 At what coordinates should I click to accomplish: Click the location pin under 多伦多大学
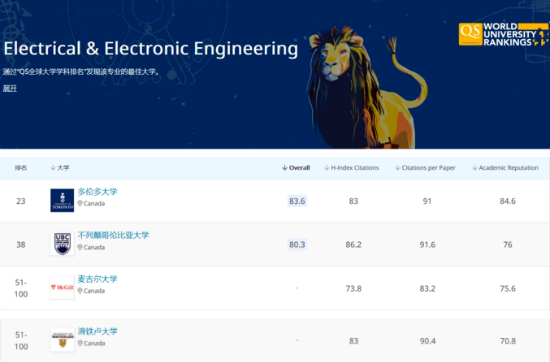tap(80, 203)
